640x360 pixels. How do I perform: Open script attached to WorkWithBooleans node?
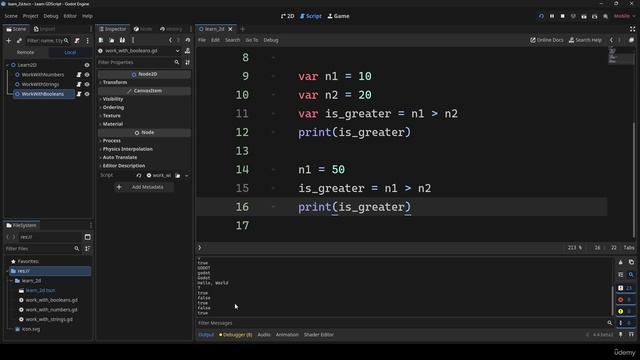pos(79,94)
